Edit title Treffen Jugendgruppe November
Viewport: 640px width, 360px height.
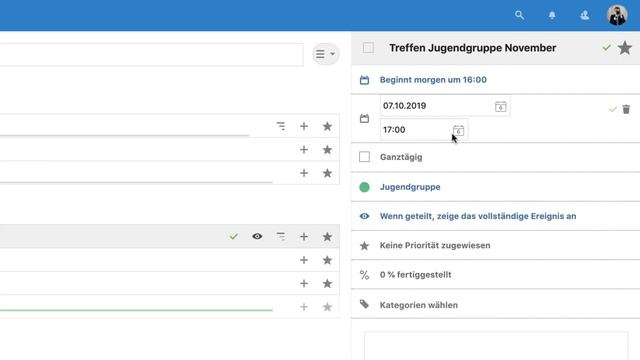473,48
